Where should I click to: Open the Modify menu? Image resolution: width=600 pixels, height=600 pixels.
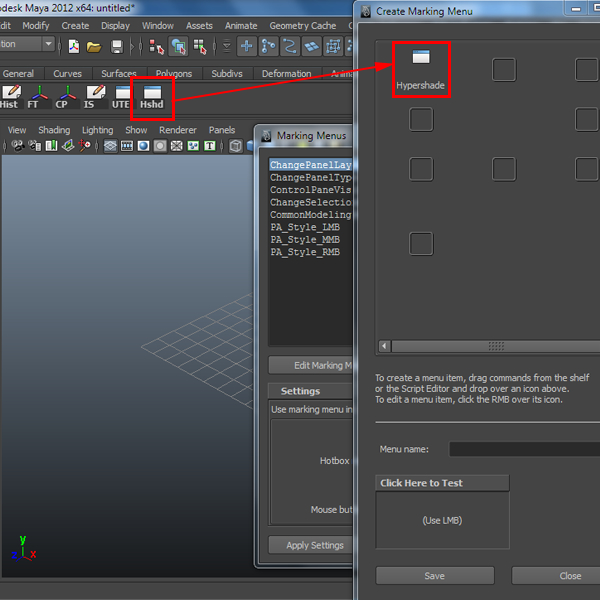pos(36,26)
